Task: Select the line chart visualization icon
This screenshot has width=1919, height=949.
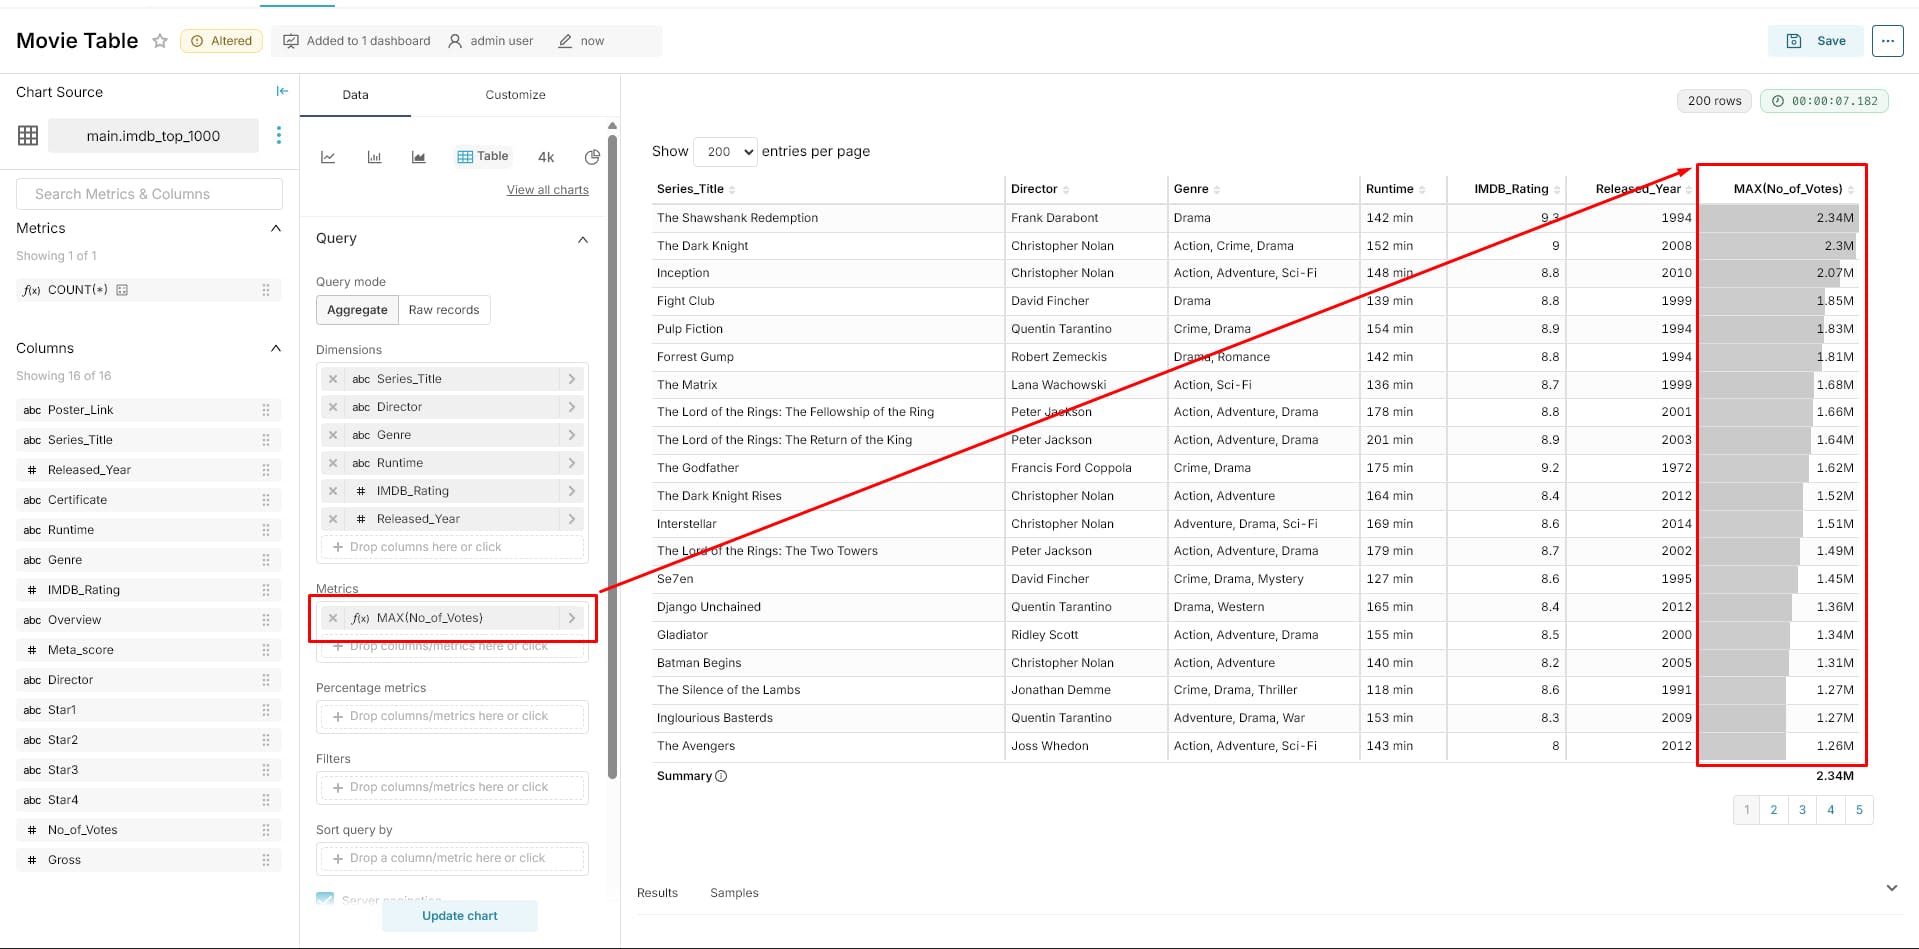Action: 328,157
